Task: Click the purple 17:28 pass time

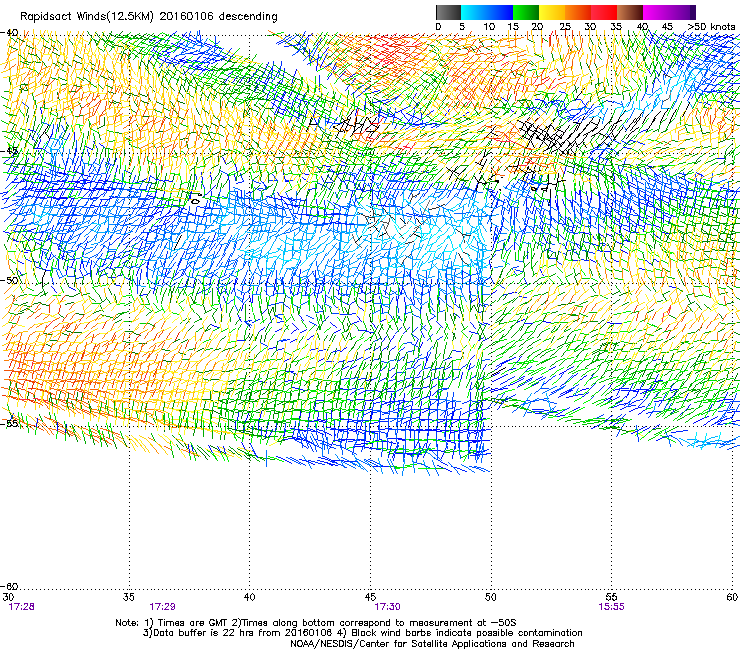Action: (x=21, y=607)
